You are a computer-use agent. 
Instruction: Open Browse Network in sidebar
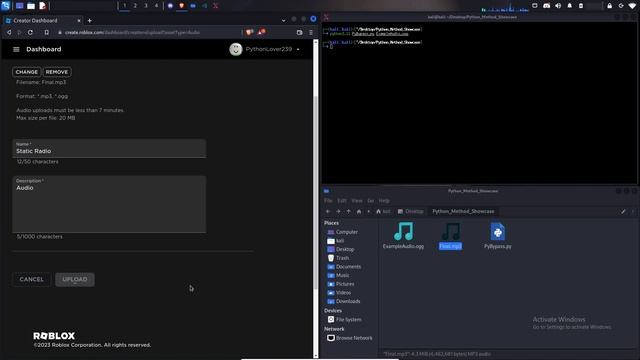tap(354, 338)
